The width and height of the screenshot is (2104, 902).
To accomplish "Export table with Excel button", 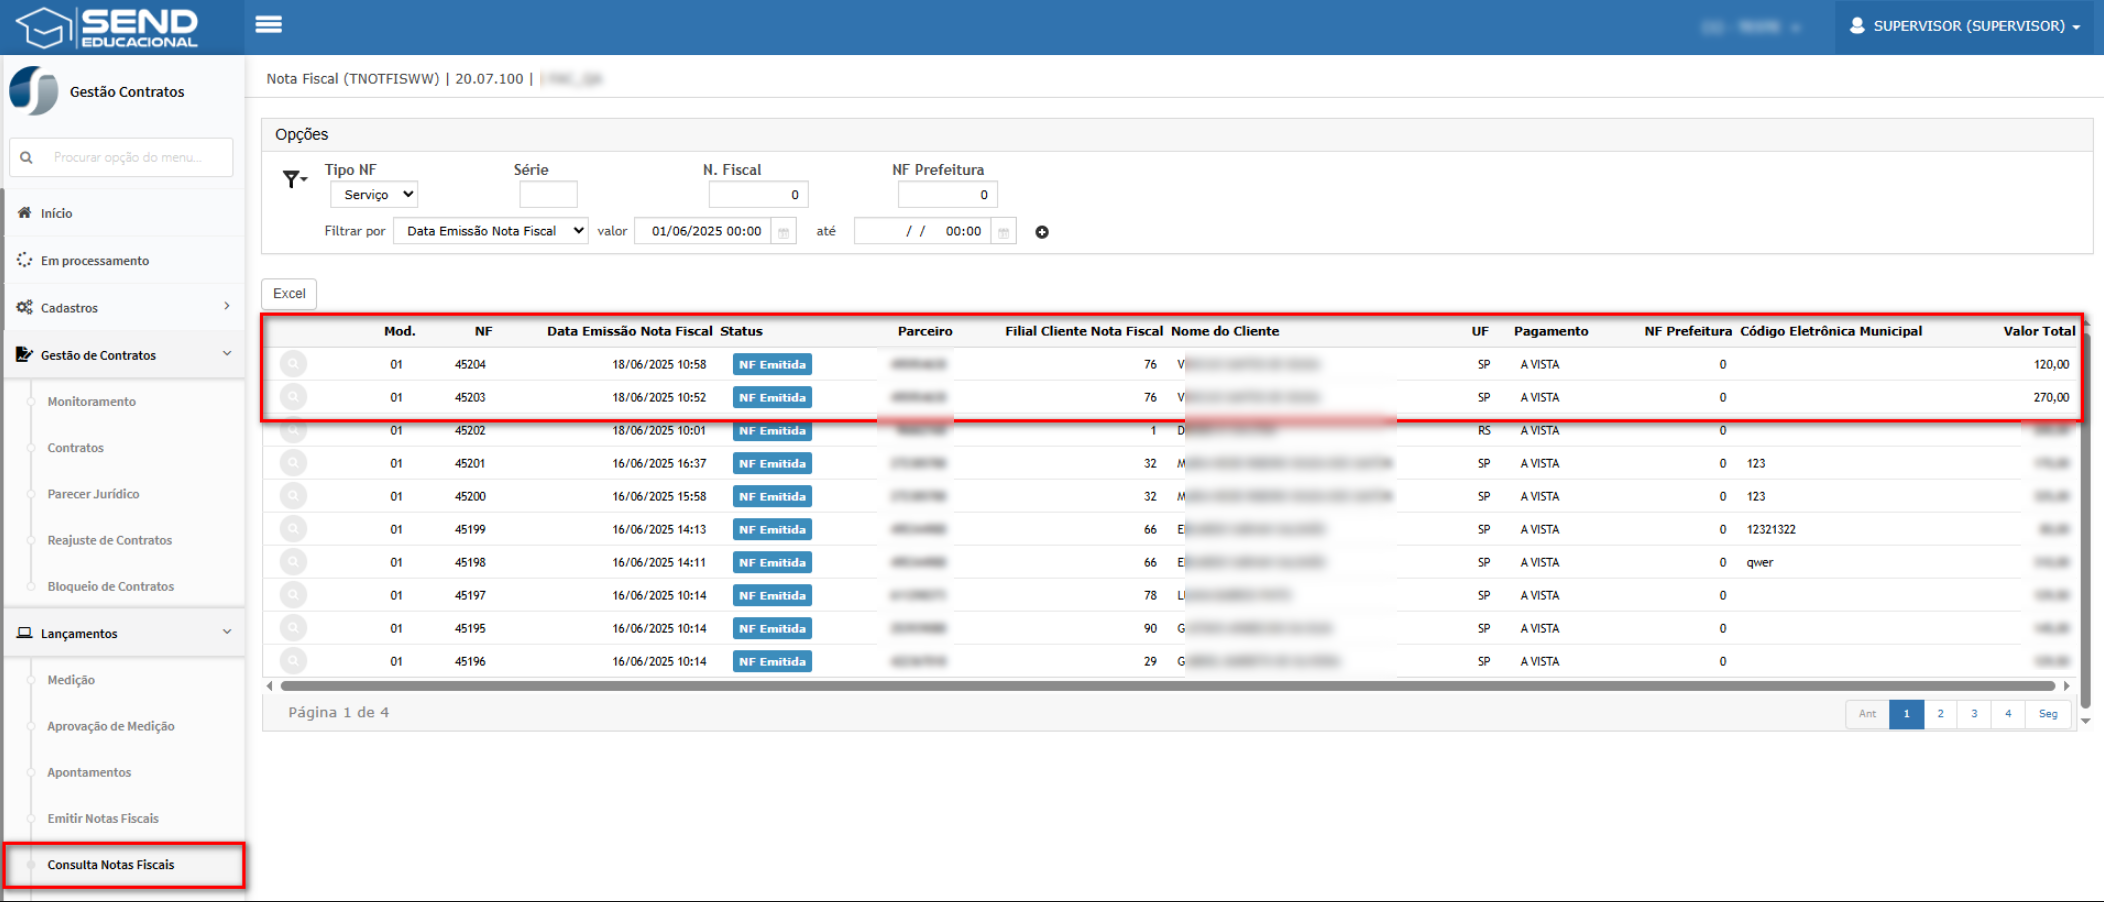I will [x=289, y=294].
